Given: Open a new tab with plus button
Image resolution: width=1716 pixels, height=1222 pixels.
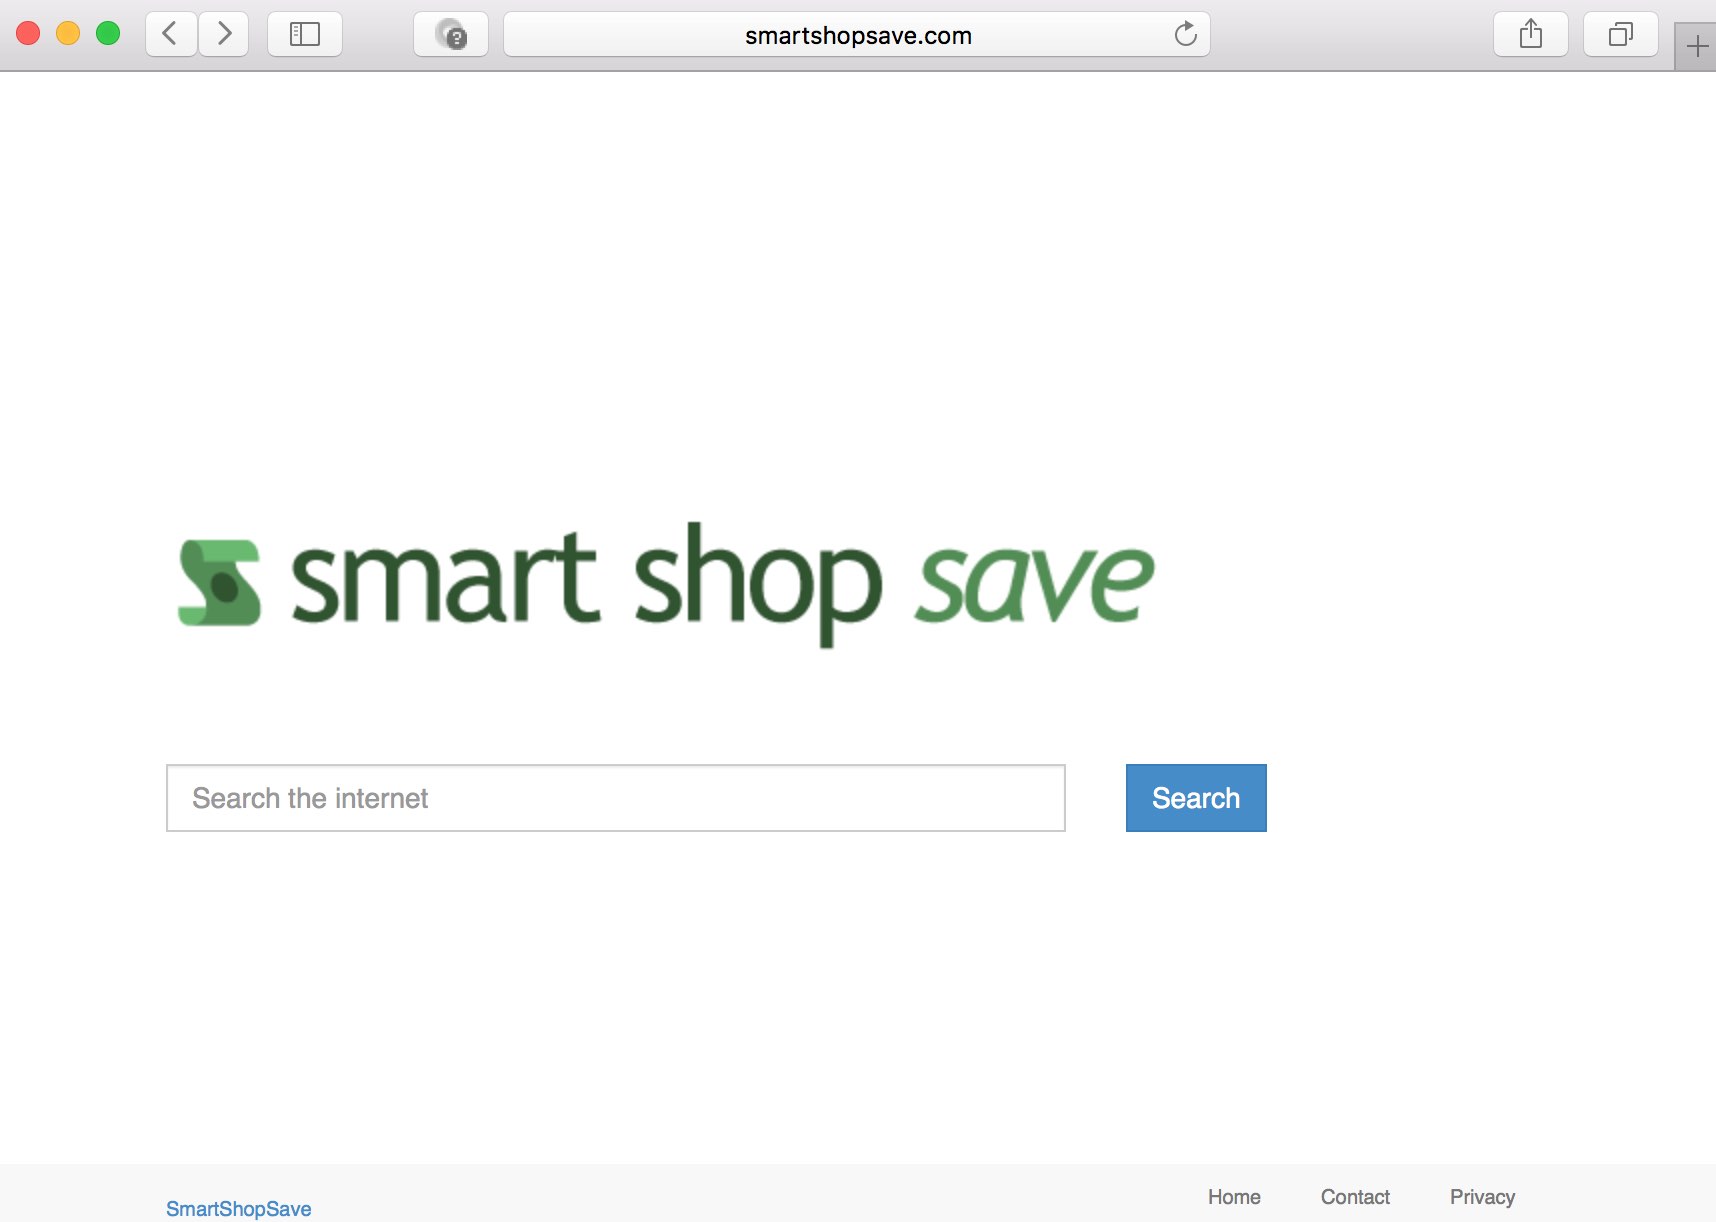Looking at the screenshot, I should click(1696, 47).
